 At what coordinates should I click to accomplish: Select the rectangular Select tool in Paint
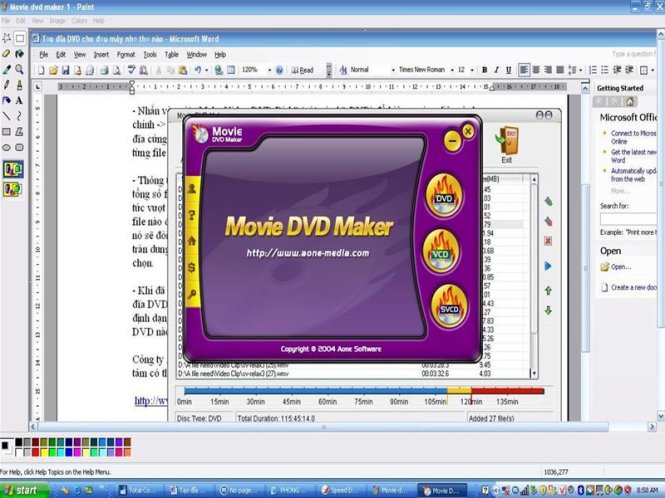pos(20,38)
